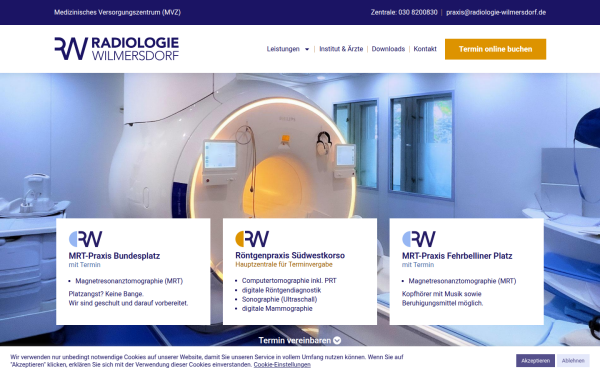
Task: Open the MRT-Praxis Fehrbelliner Platz heading
Action: click(457, 256)
